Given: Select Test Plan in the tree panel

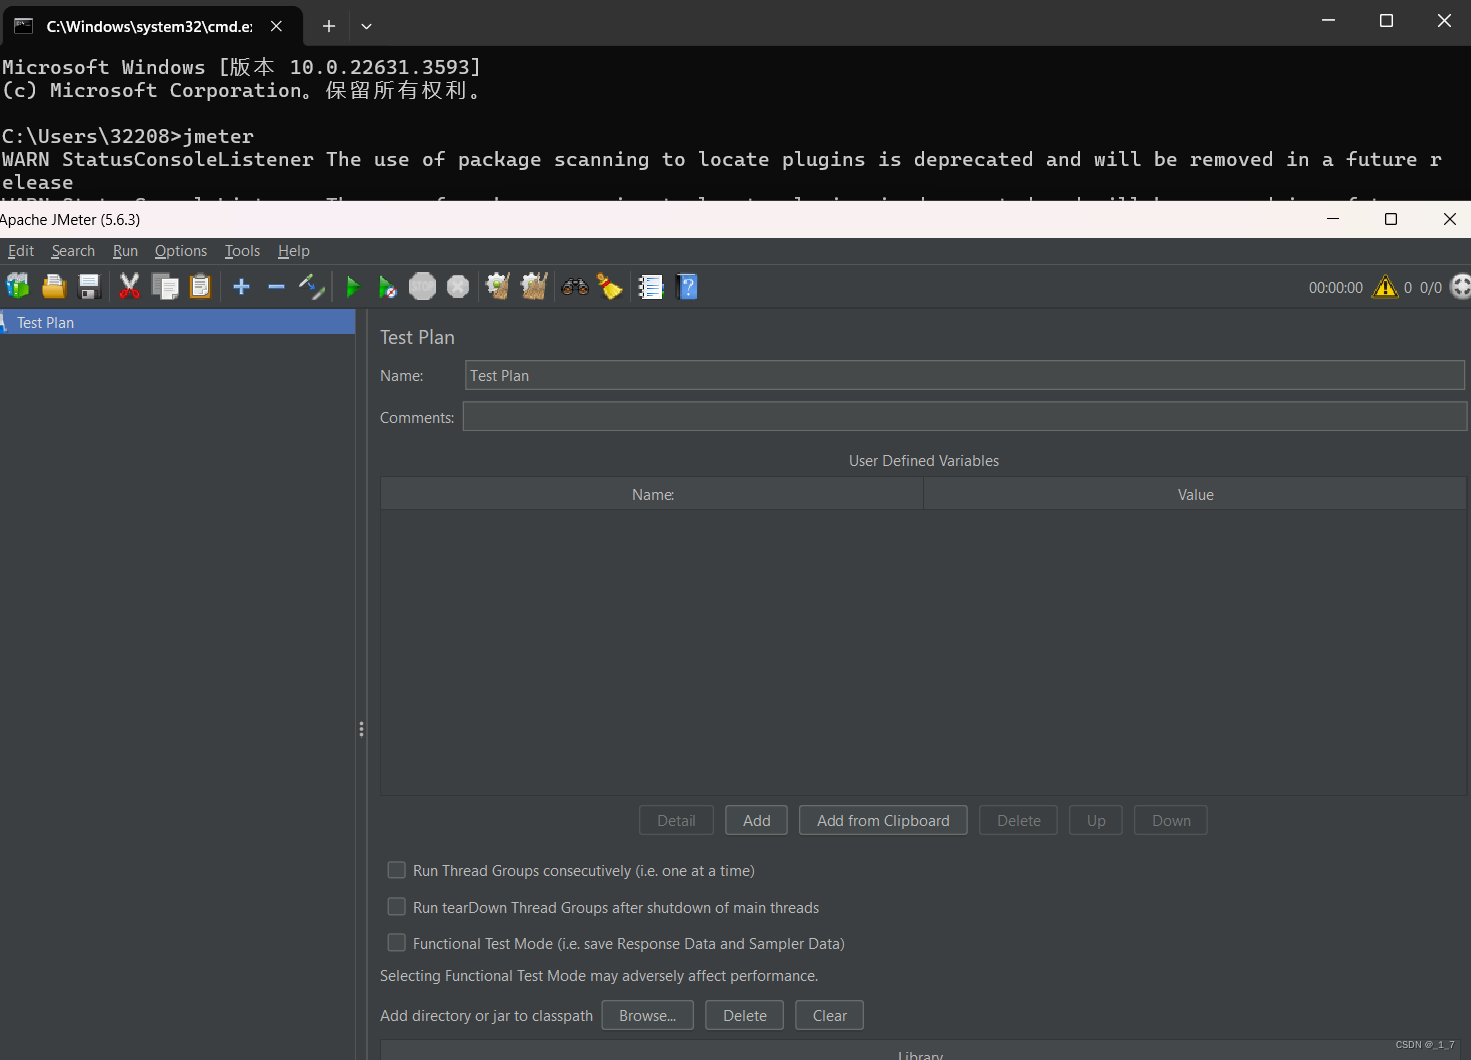Looking at the screenshot, I should [44, 322].
